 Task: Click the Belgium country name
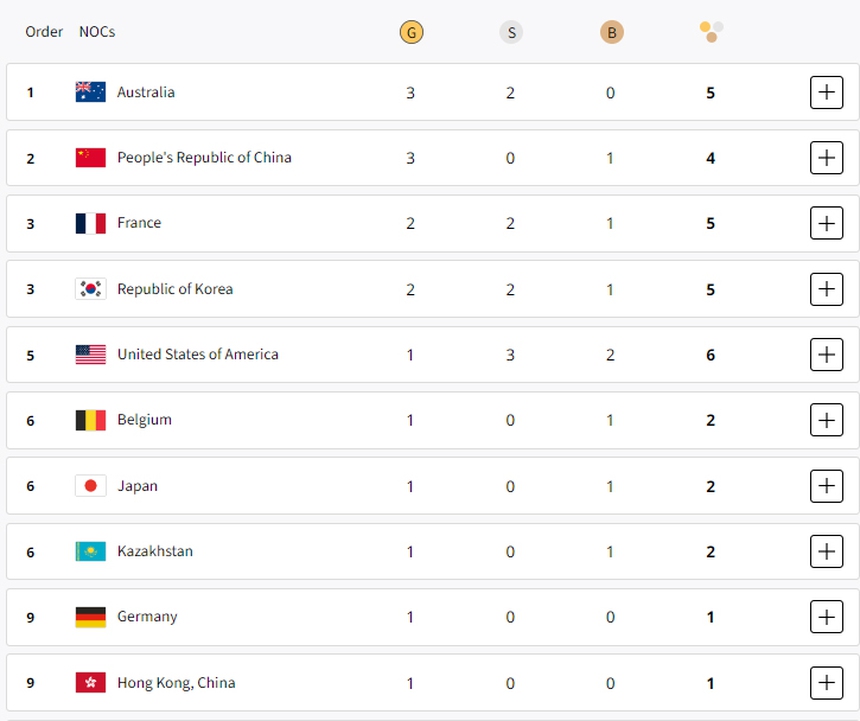[144, 420]
